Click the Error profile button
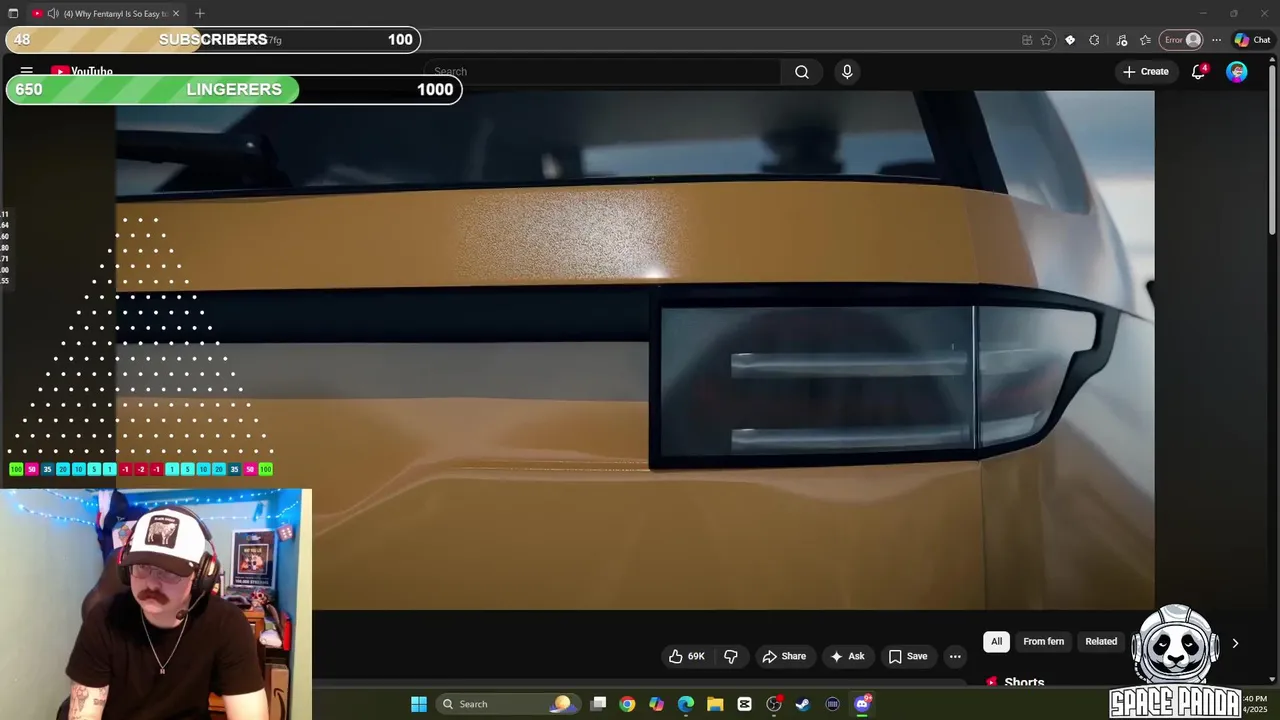The height and width of the screenshot is (720, 1280). pos(1182,40)
